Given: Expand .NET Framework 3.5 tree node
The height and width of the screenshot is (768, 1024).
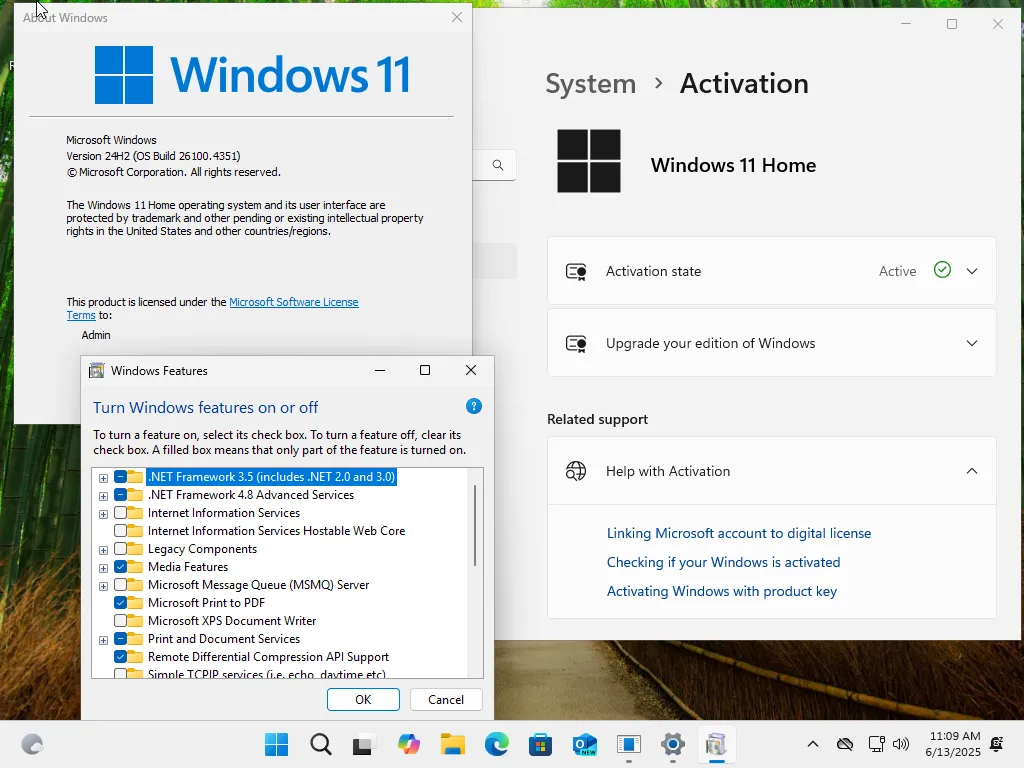Looking at the screenshot, I should pyautogui.click(x=103, y=478).
